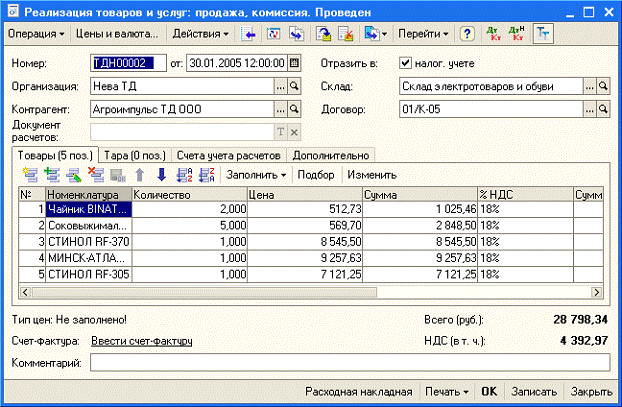Toggle the 'налог. учете' checkbox
Screen dimensions: 622x407
[405, 63]
